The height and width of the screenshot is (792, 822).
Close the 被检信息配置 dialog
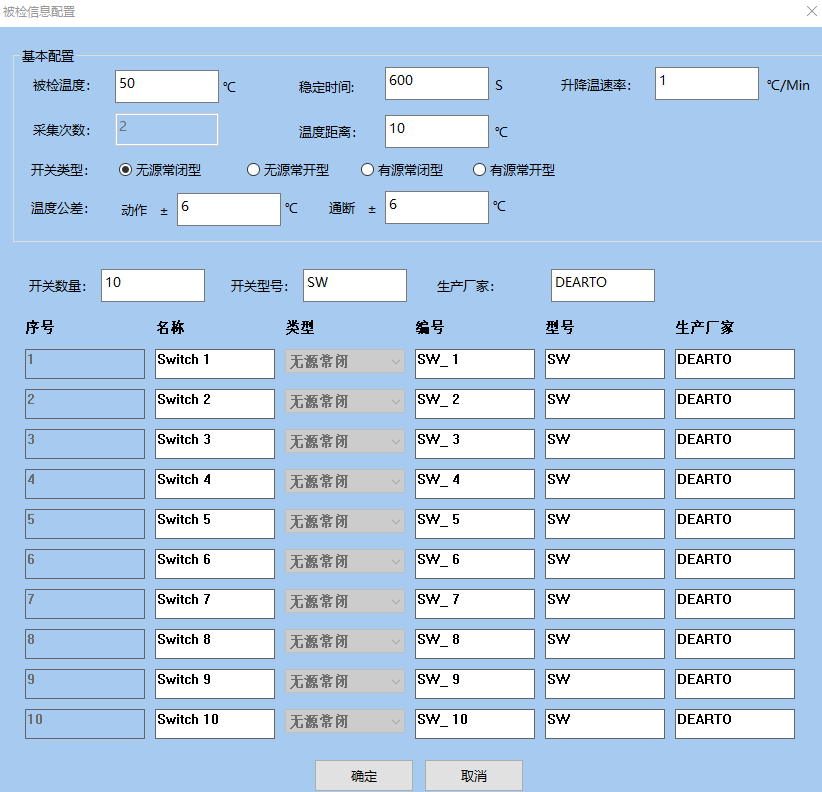[x=812, y=11]
